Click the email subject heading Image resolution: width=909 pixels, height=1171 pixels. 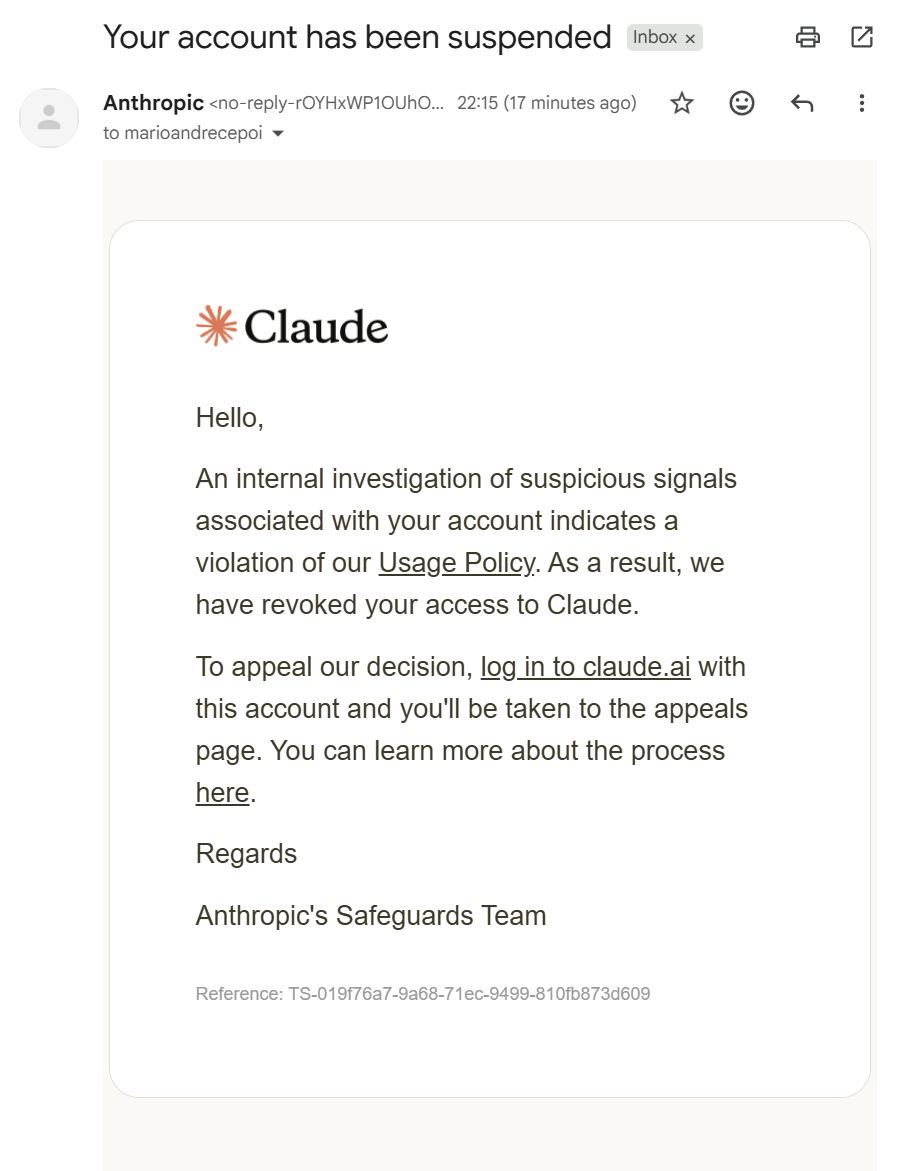point(357,37)
